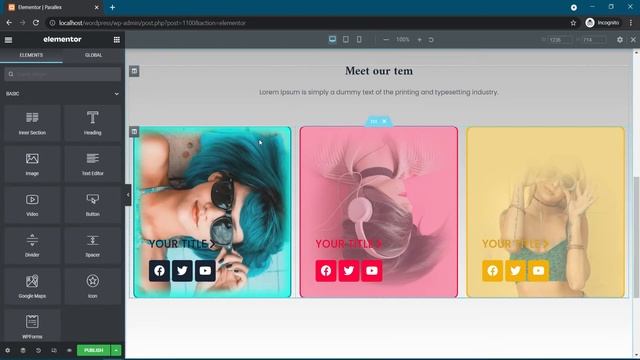Image resolution: width=640 pixels, height=360 pixels.
Task: Edit the heading section handle icon
Action: (134, 71)
